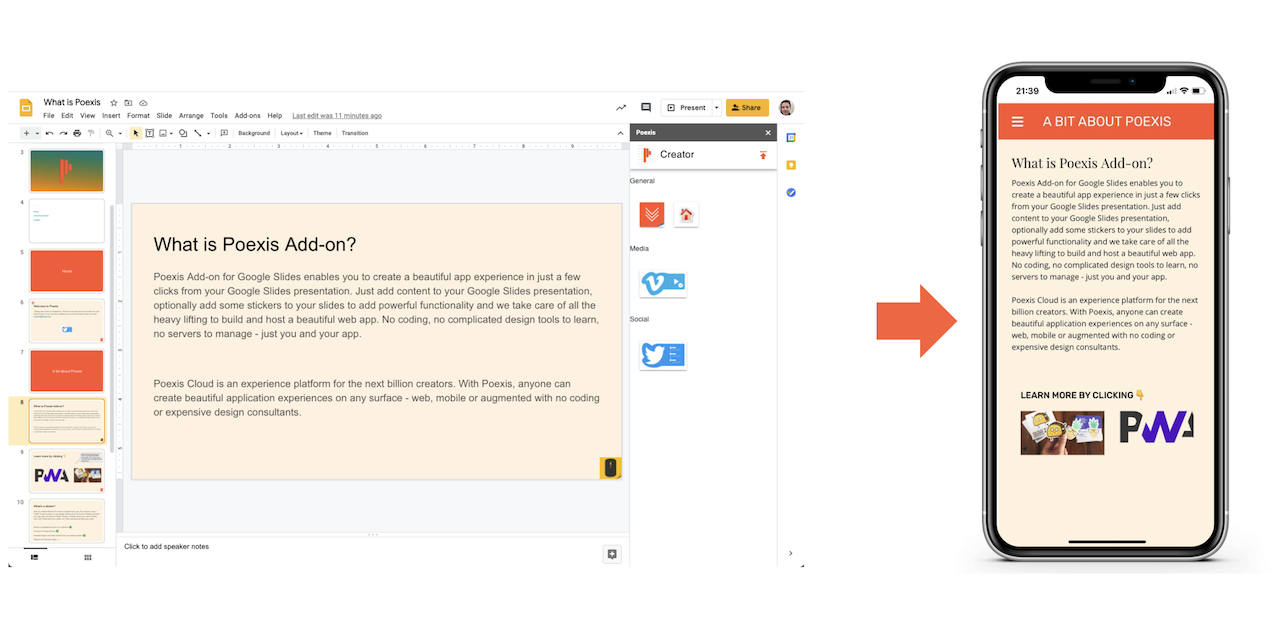Select the orange chevrons sticker under General
This screenshot has width=1280, height=633.
click(x=652, y=214)
